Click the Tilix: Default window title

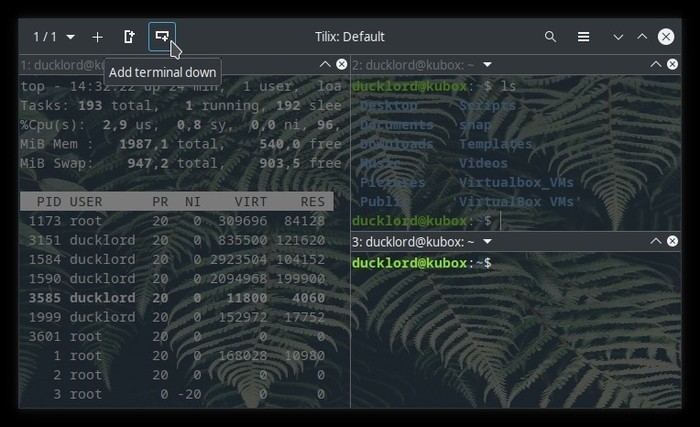point(350,37)
